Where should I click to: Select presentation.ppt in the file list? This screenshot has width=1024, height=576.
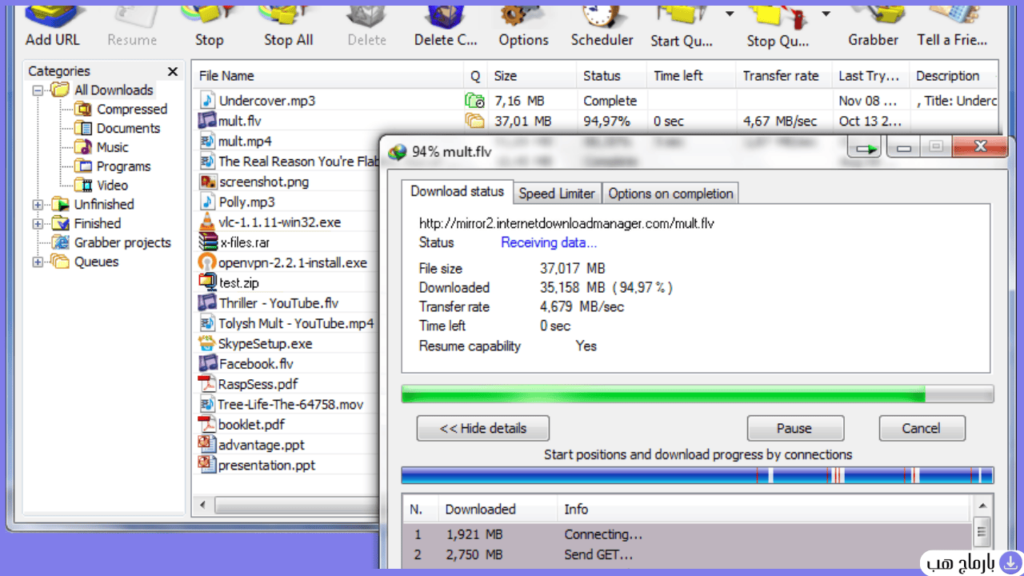[266, 465]
